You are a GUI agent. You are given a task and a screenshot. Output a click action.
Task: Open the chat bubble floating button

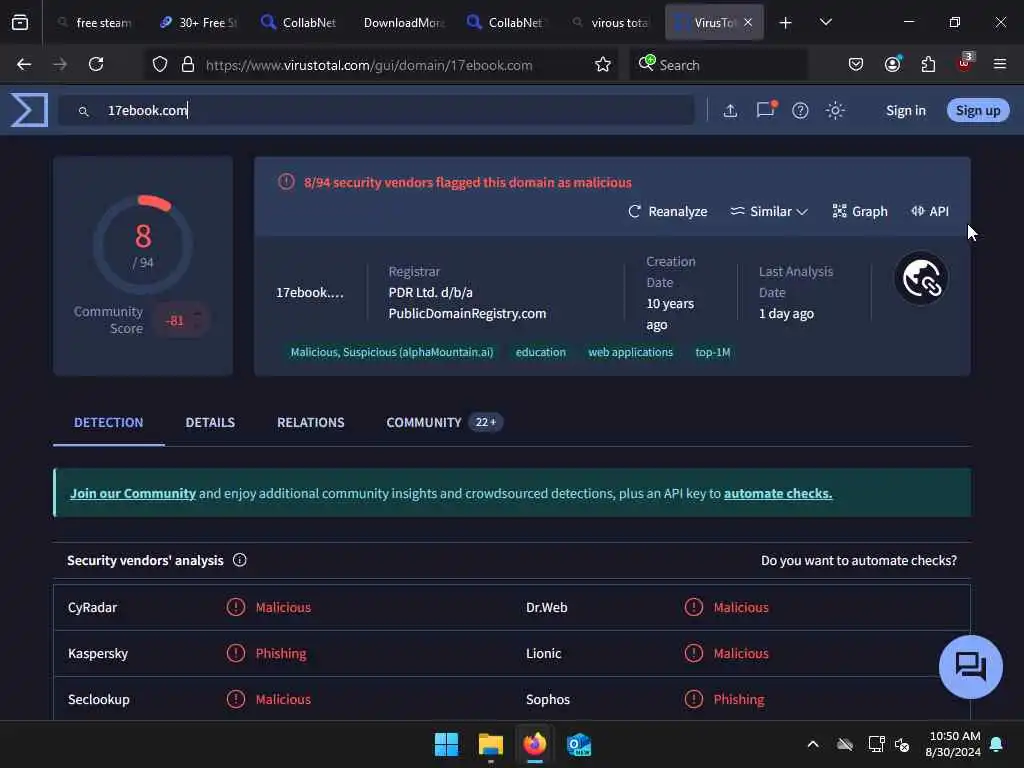coord(970,667)
